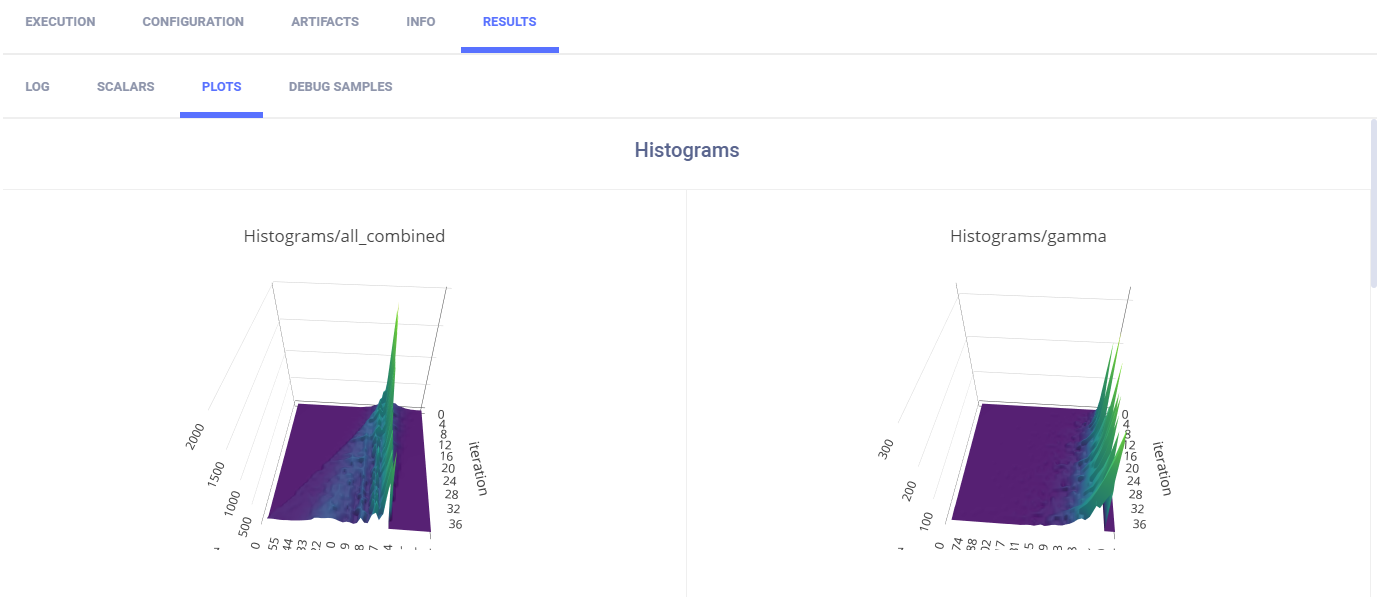Open the LOG sub-tab
Image resolution: width=1380 pixels, height=597 pixels.
pyautogui.click(x=37, y=87)
